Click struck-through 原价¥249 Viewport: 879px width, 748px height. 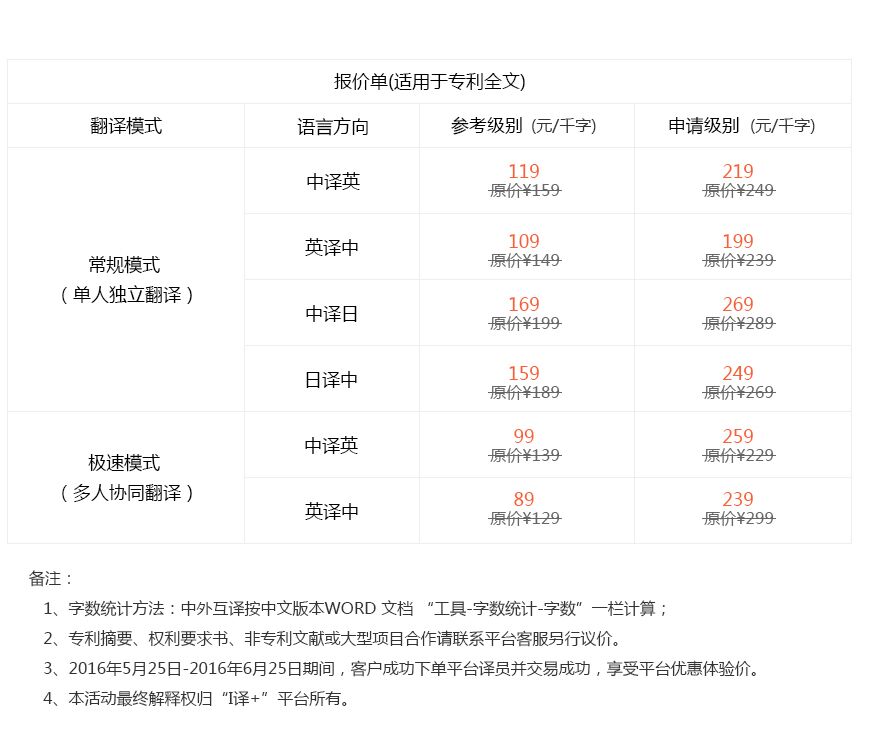tap(739, 191)
